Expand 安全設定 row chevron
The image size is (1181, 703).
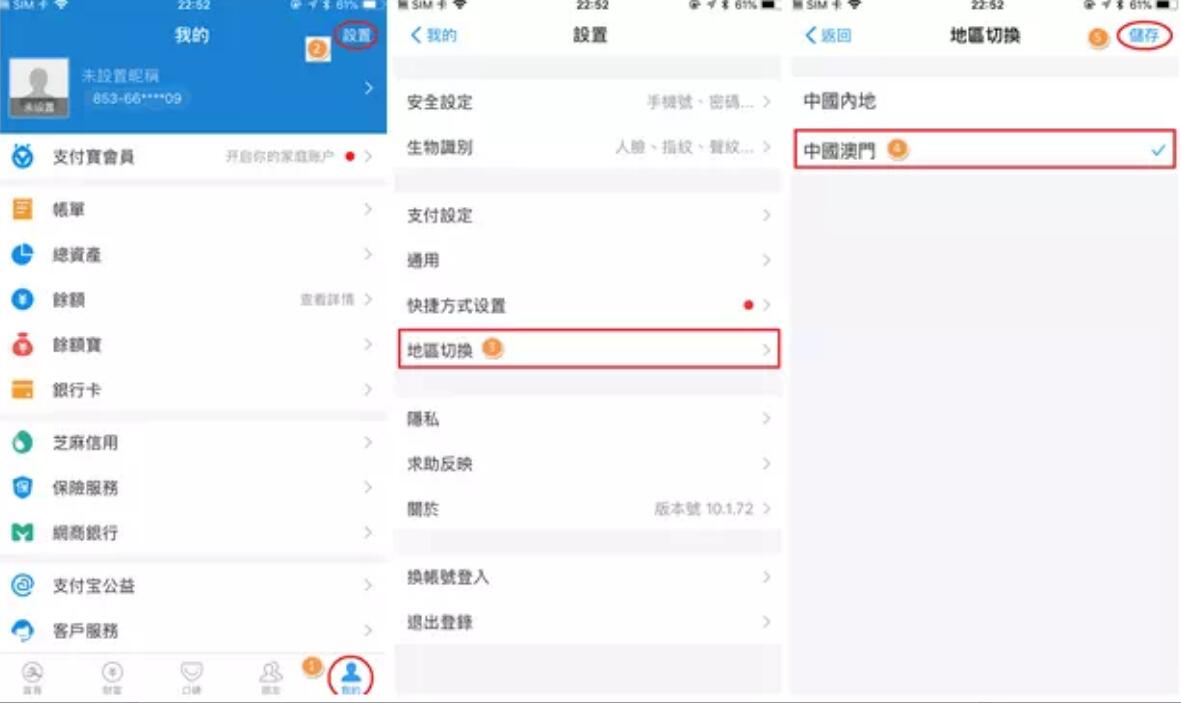coord(766,102)
